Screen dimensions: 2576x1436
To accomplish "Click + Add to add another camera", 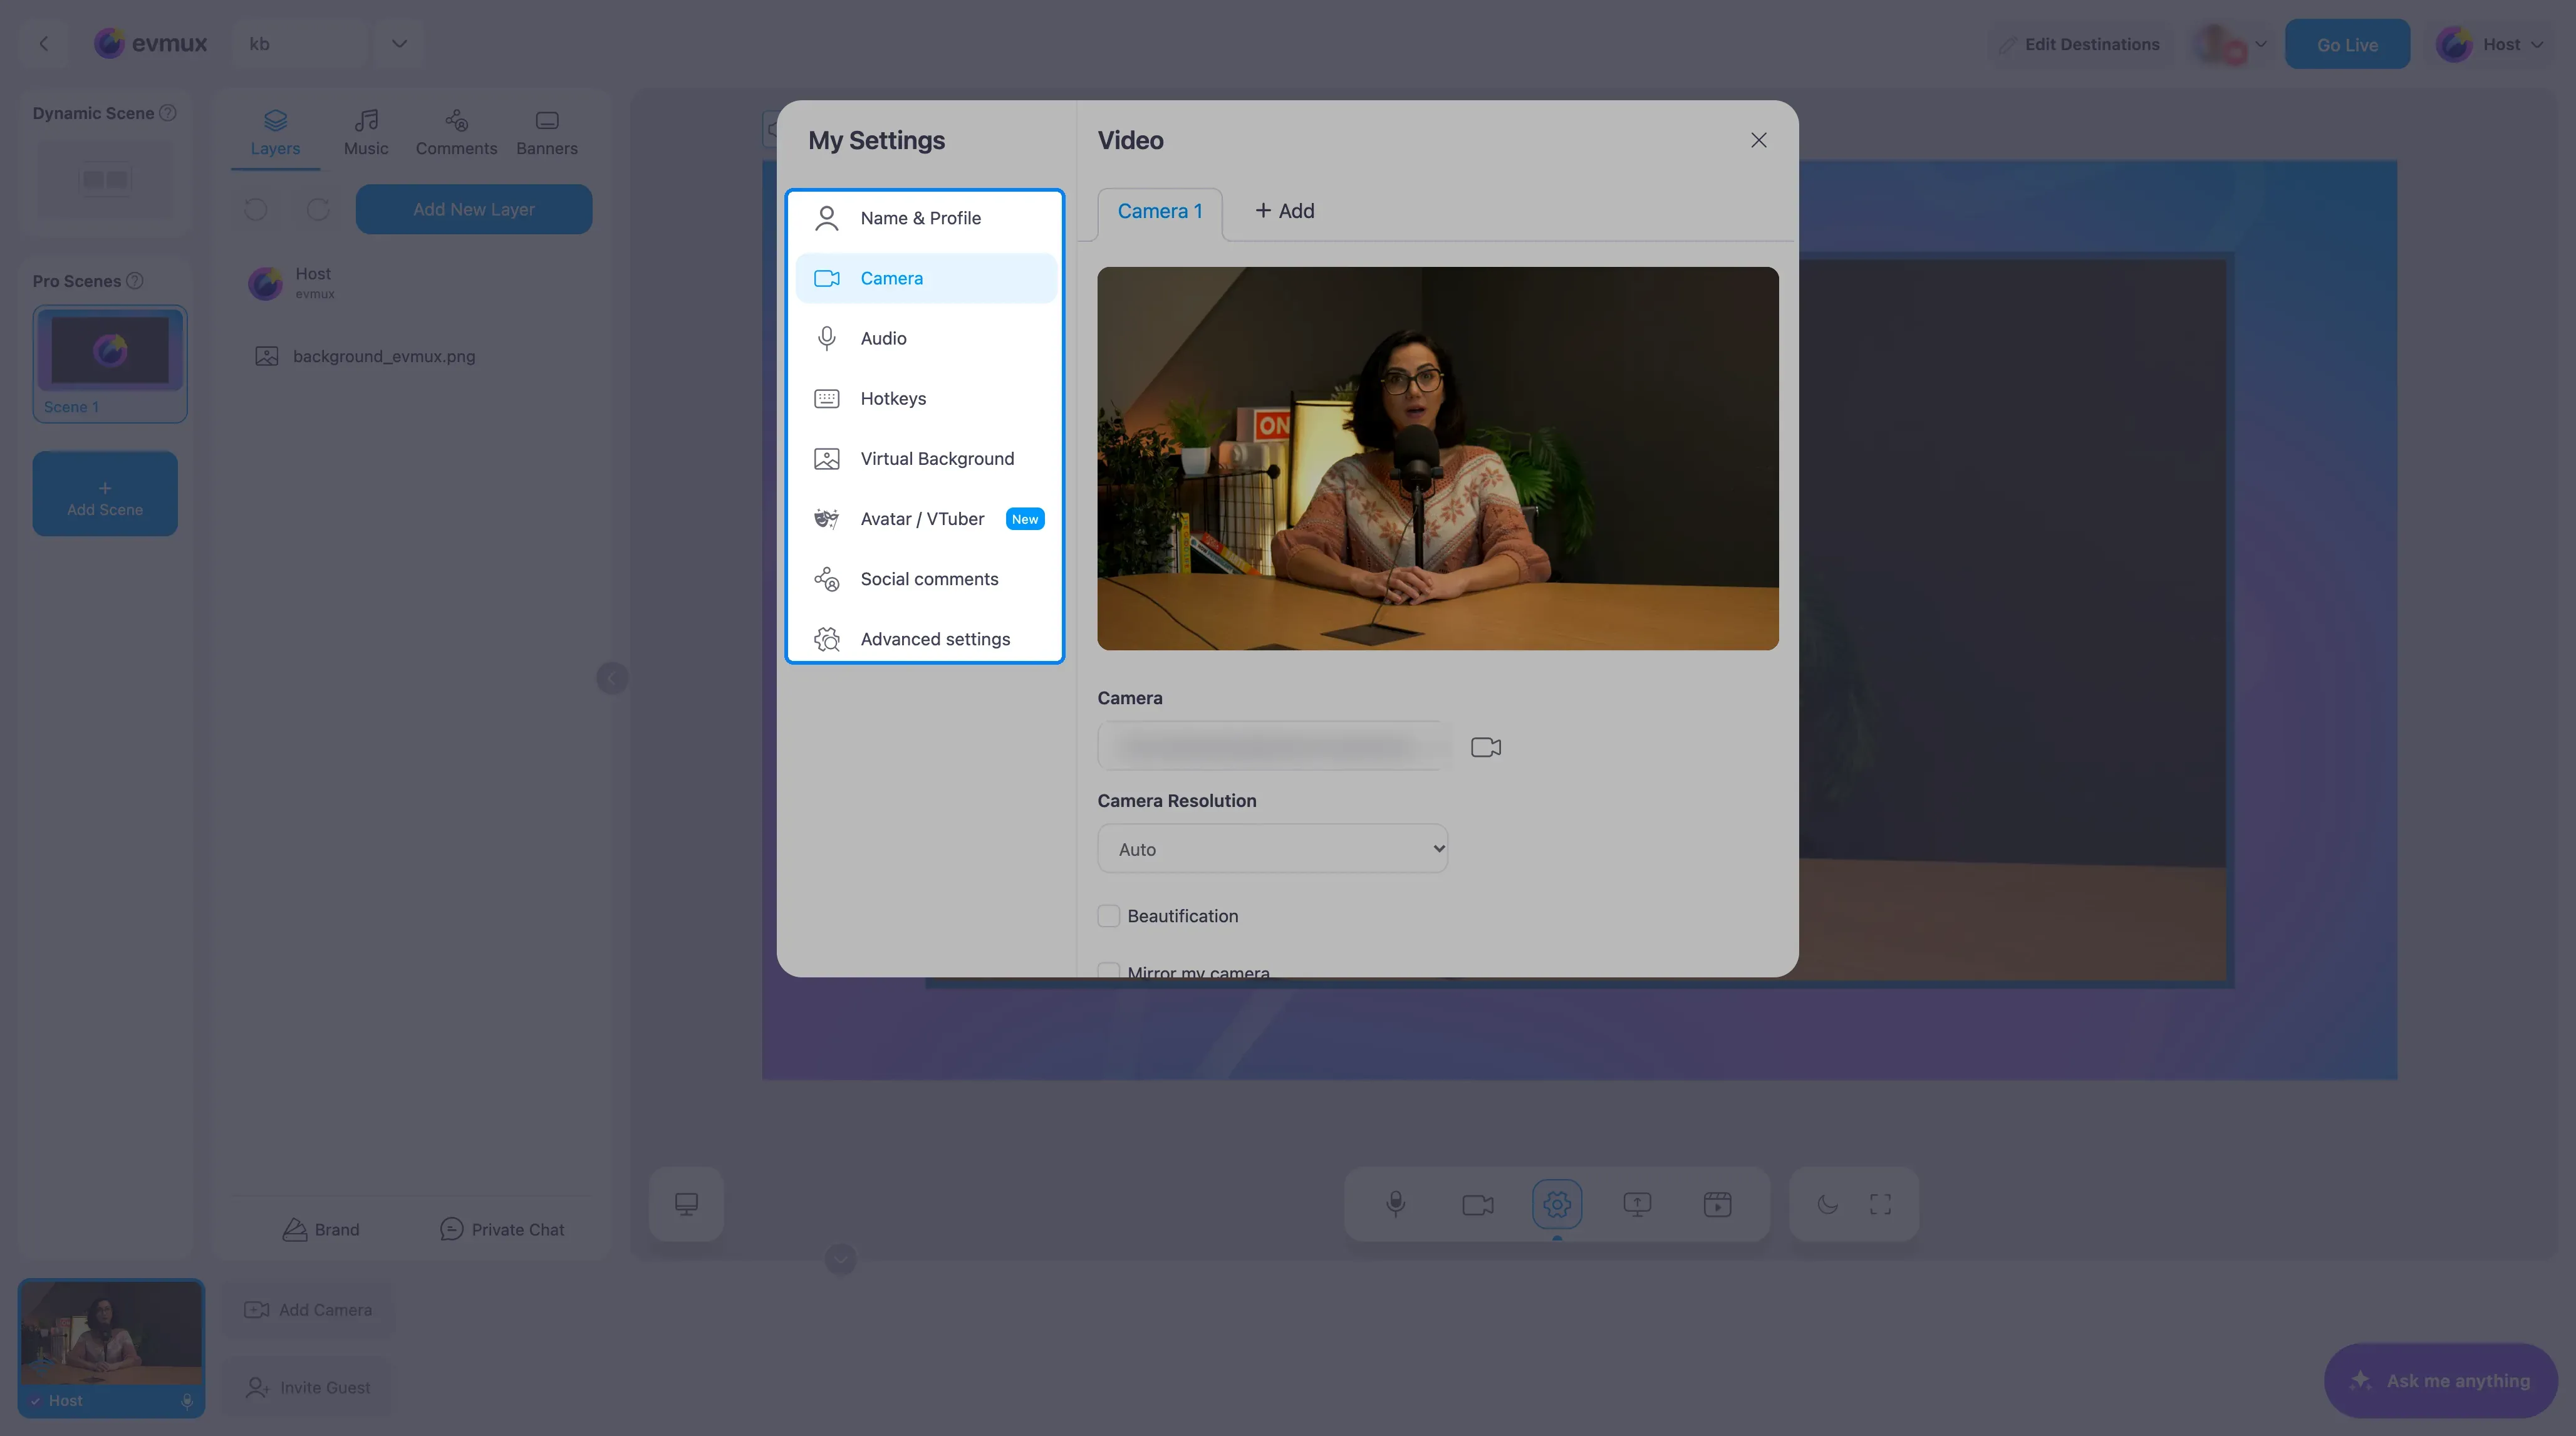I will [x=1284, y=211].
